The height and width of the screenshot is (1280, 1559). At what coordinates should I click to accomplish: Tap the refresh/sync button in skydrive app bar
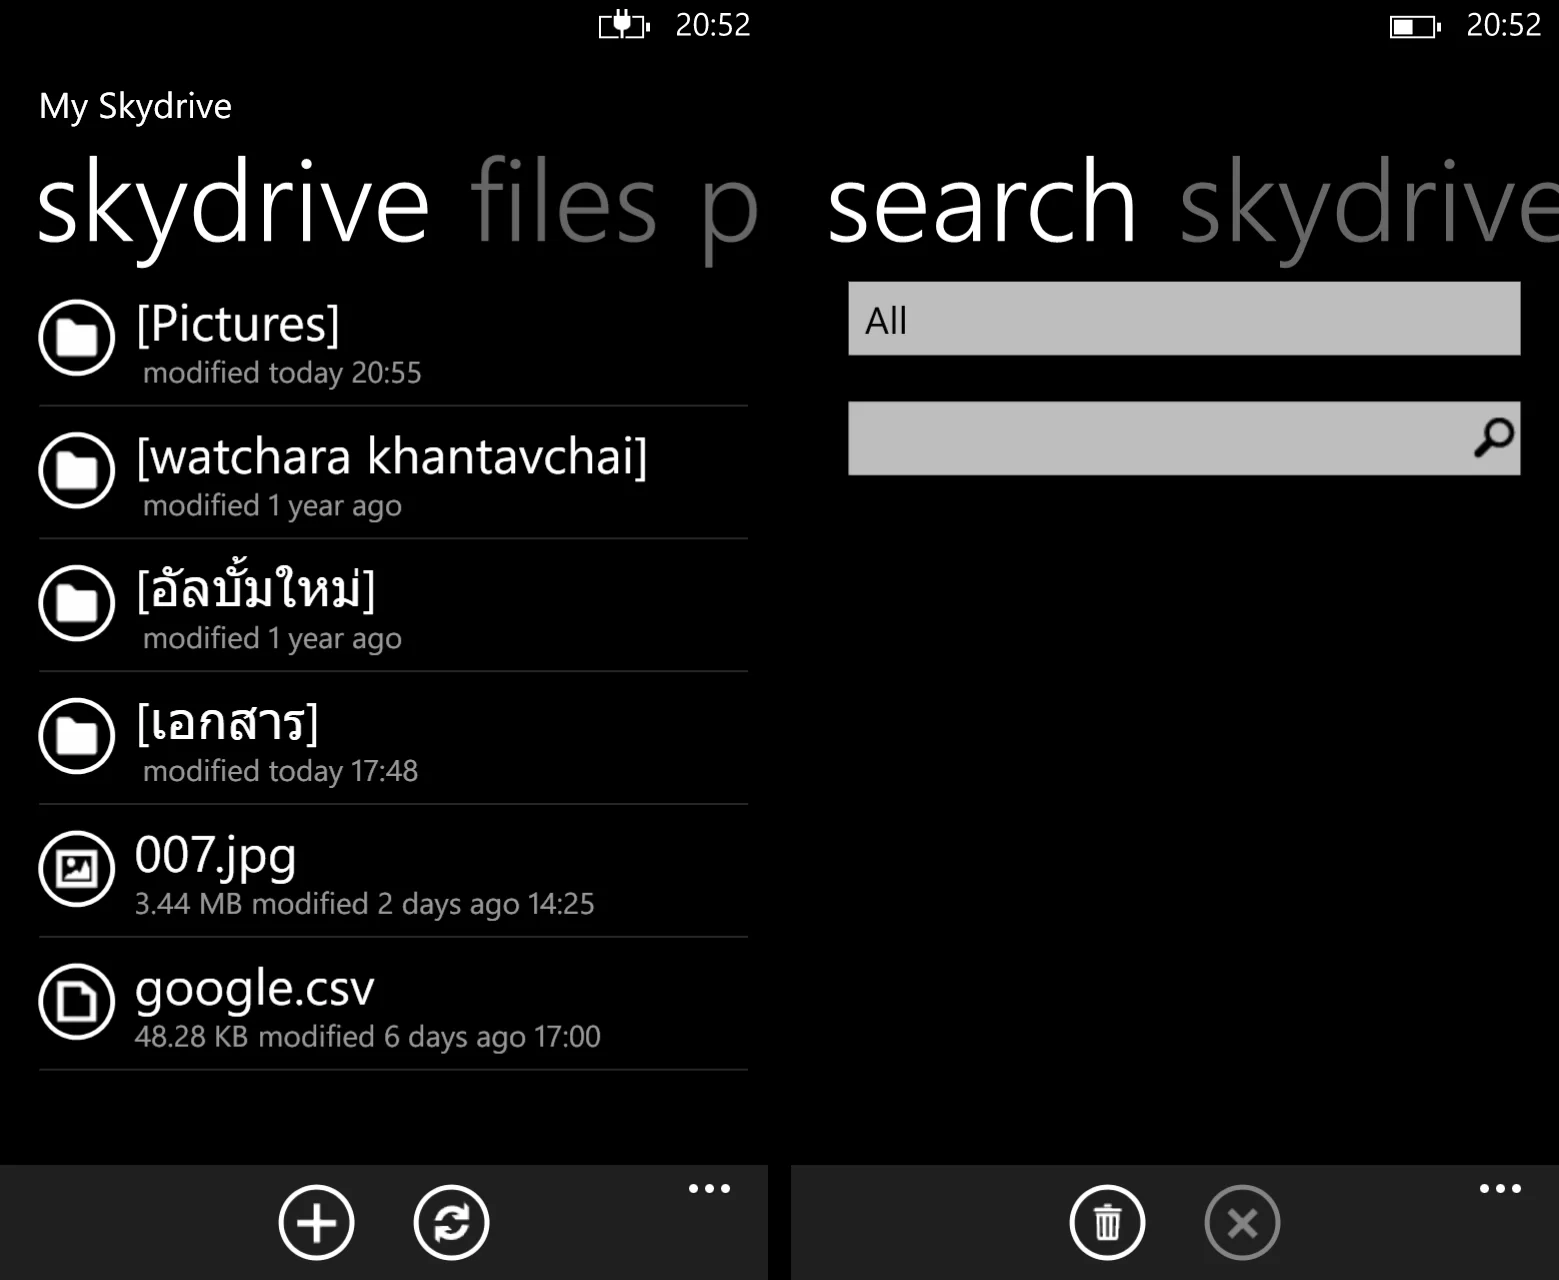[451, 1223]
